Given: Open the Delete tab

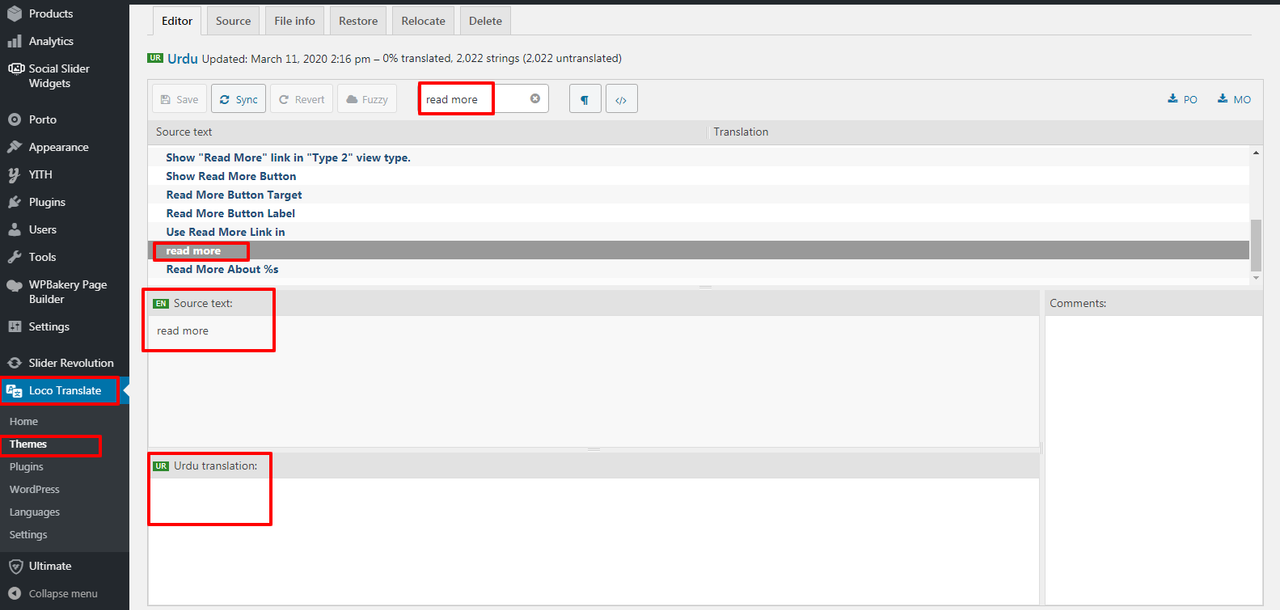Looking at the screenshot, I should click(486, 21).
